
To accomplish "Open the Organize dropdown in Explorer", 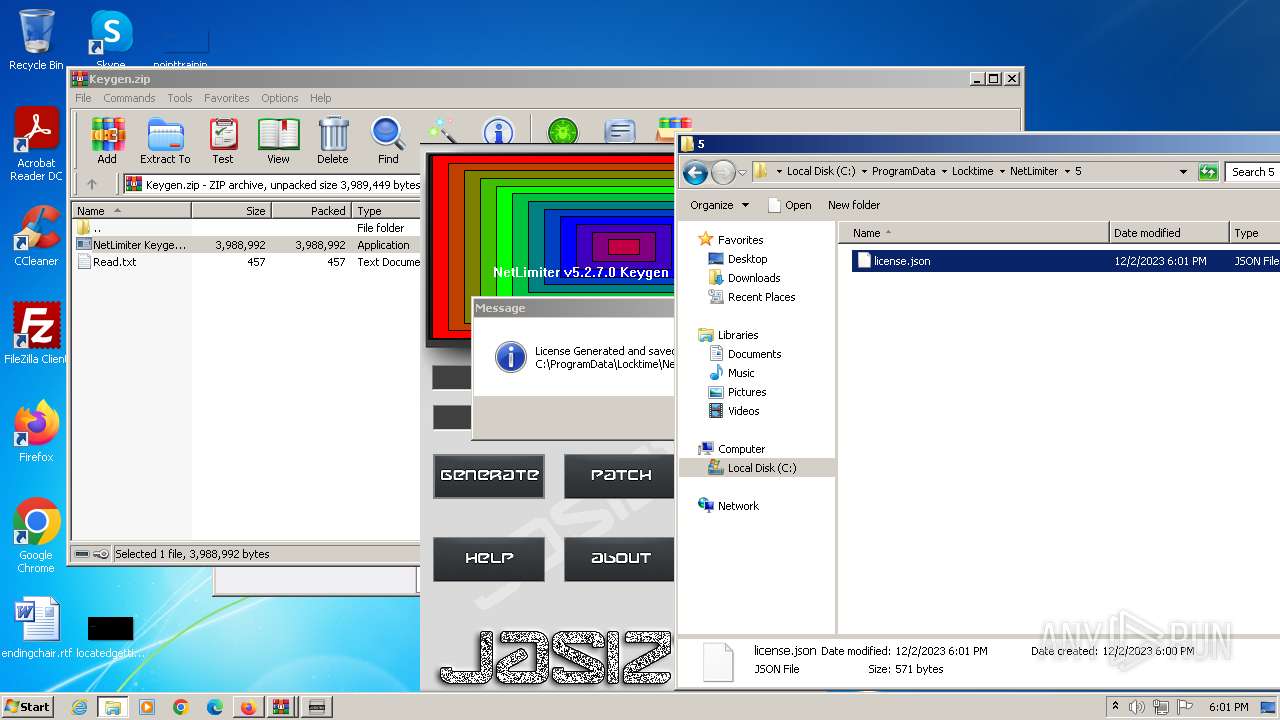I will click(719, 205).
